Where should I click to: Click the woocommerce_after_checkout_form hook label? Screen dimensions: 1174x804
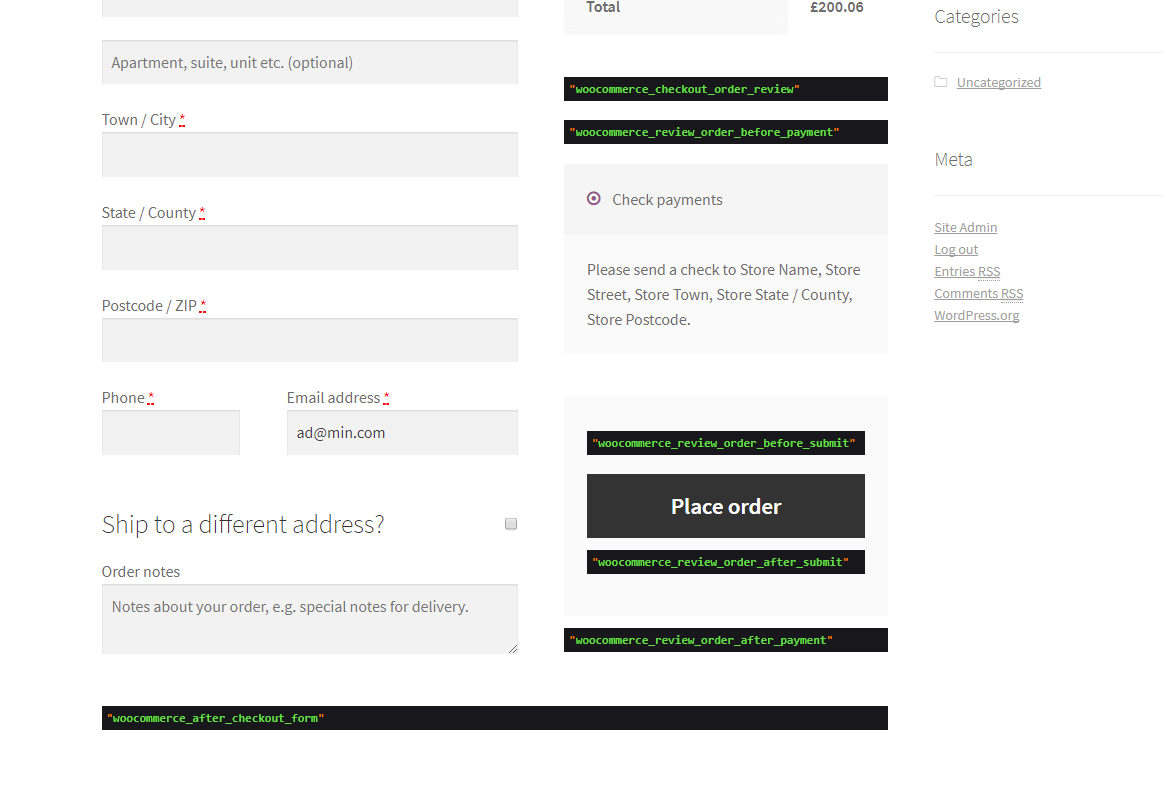(495, 718)
